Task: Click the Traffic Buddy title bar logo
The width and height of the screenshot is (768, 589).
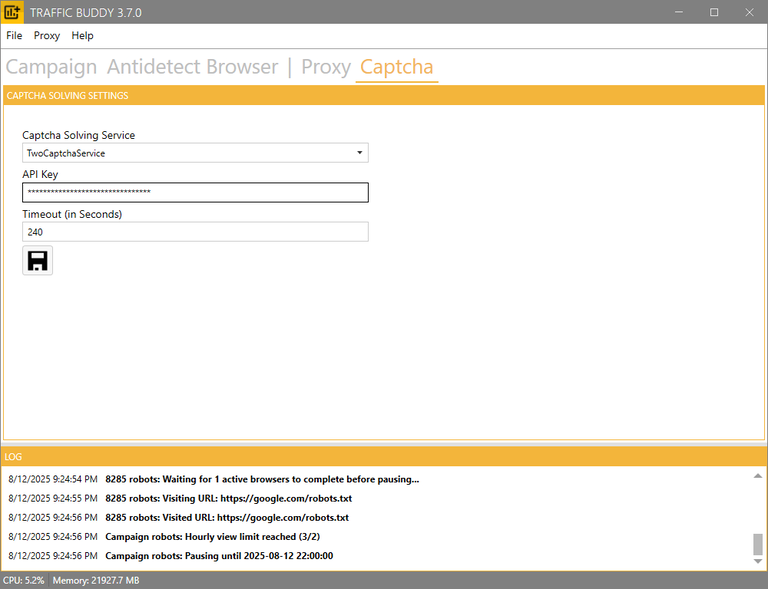Action: [13, 12]
